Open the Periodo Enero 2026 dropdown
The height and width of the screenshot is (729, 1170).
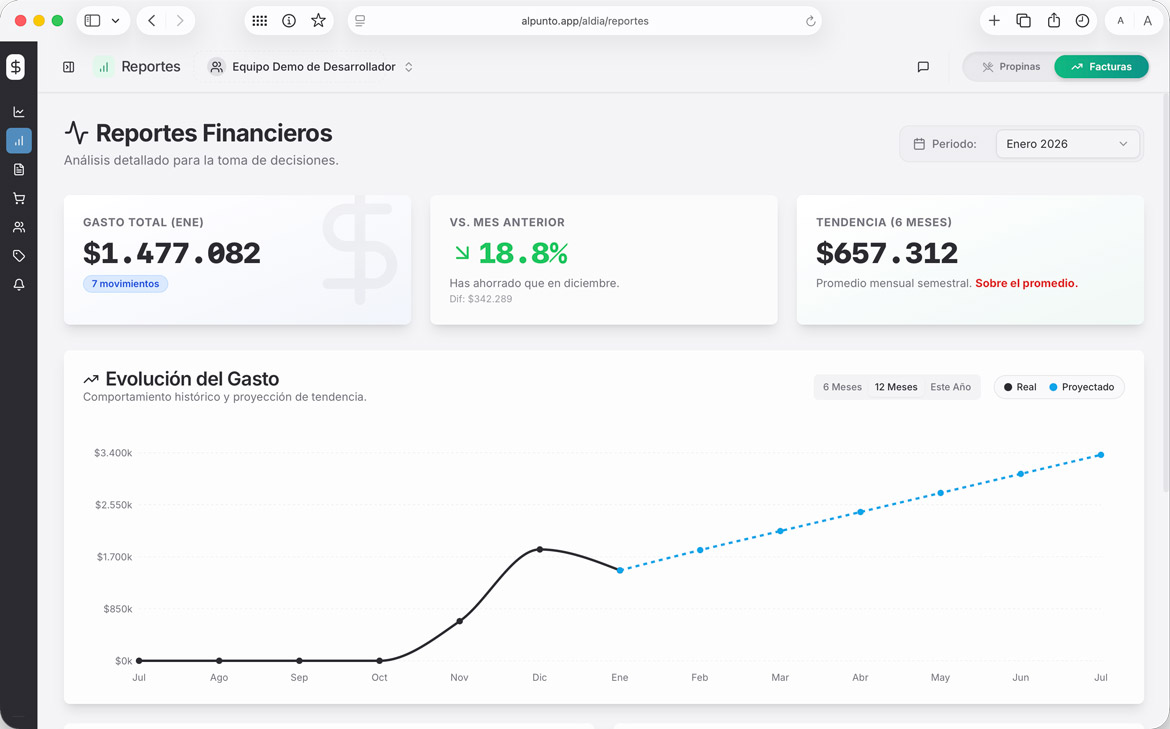click(x=1067, y=143)
